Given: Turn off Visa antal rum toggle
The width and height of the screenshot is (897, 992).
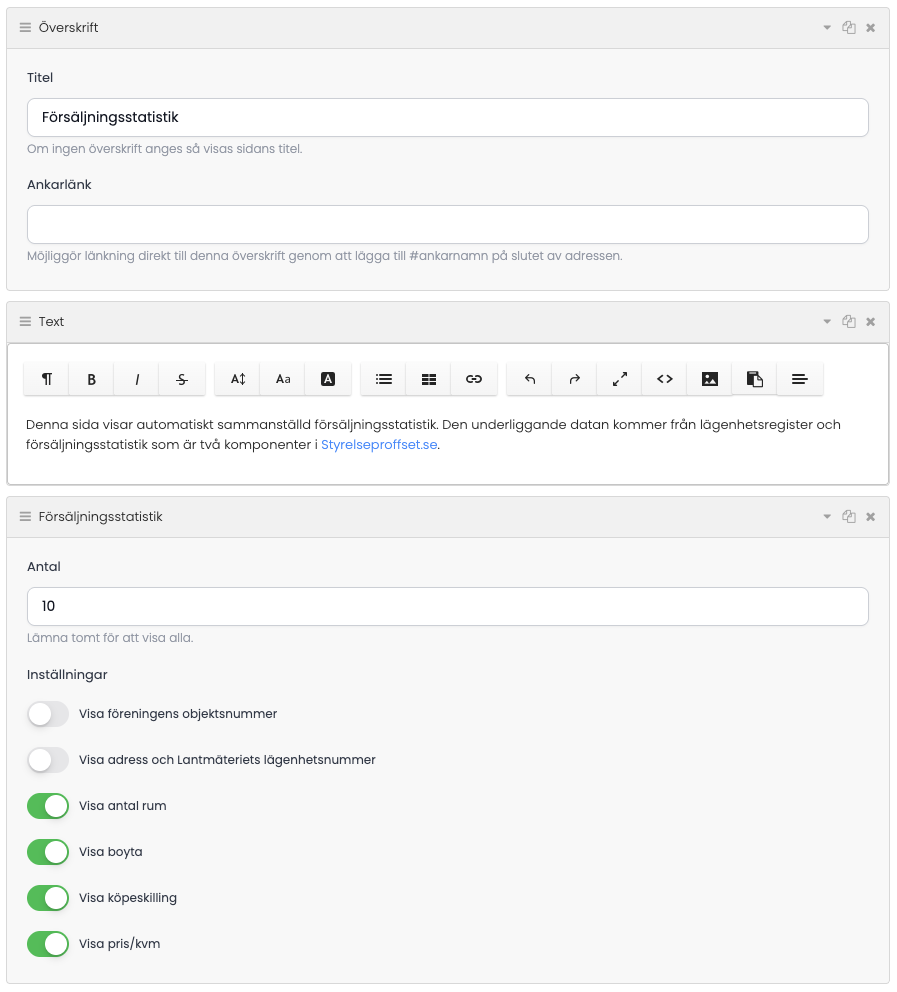Looking at the screenshot, I should pos(48,806).
